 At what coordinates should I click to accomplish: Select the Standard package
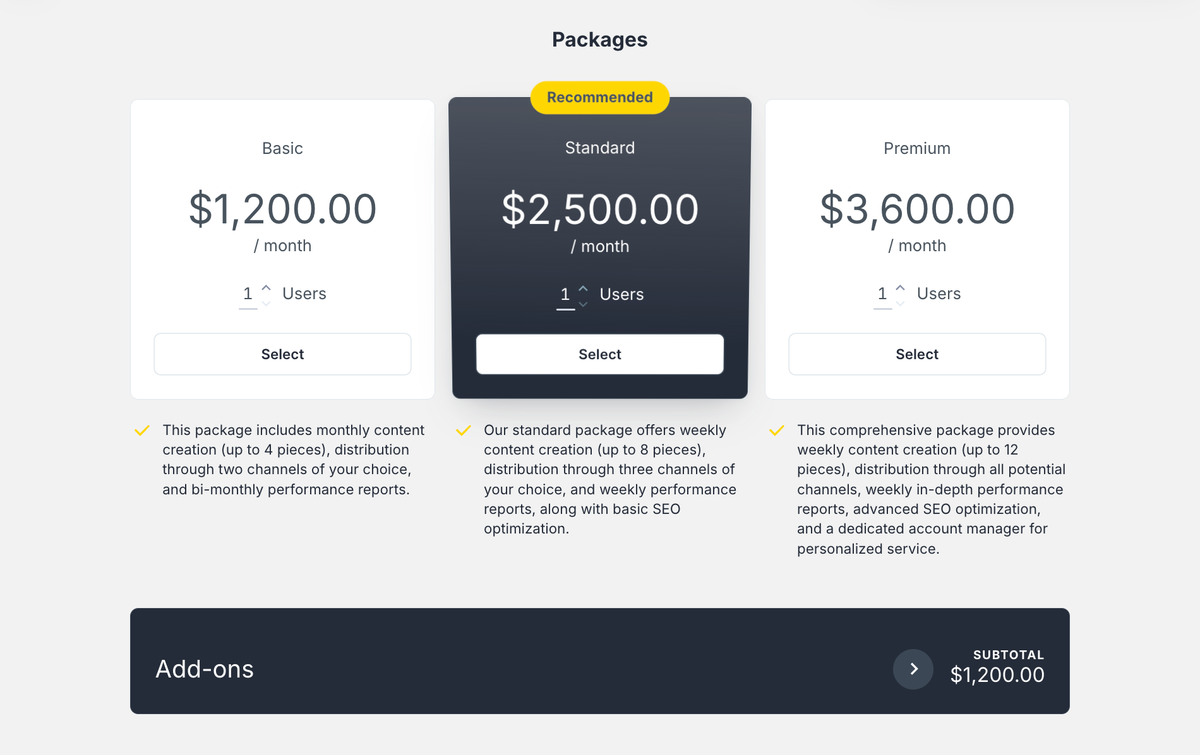599,354
